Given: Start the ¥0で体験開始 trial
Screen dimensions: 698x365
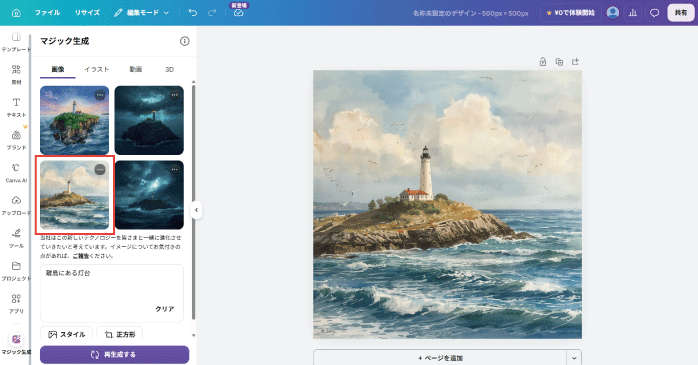Looking at the screenshot, I should point(570,13).
